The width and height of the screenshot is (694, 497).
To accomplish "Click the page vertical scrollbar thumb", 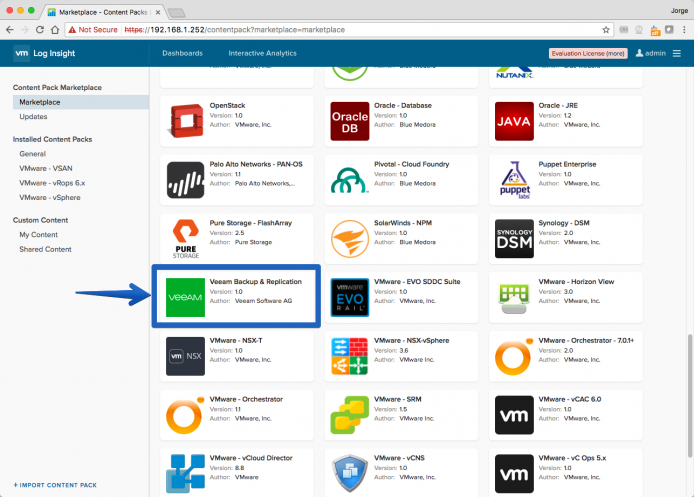I will tap(690, 396).
